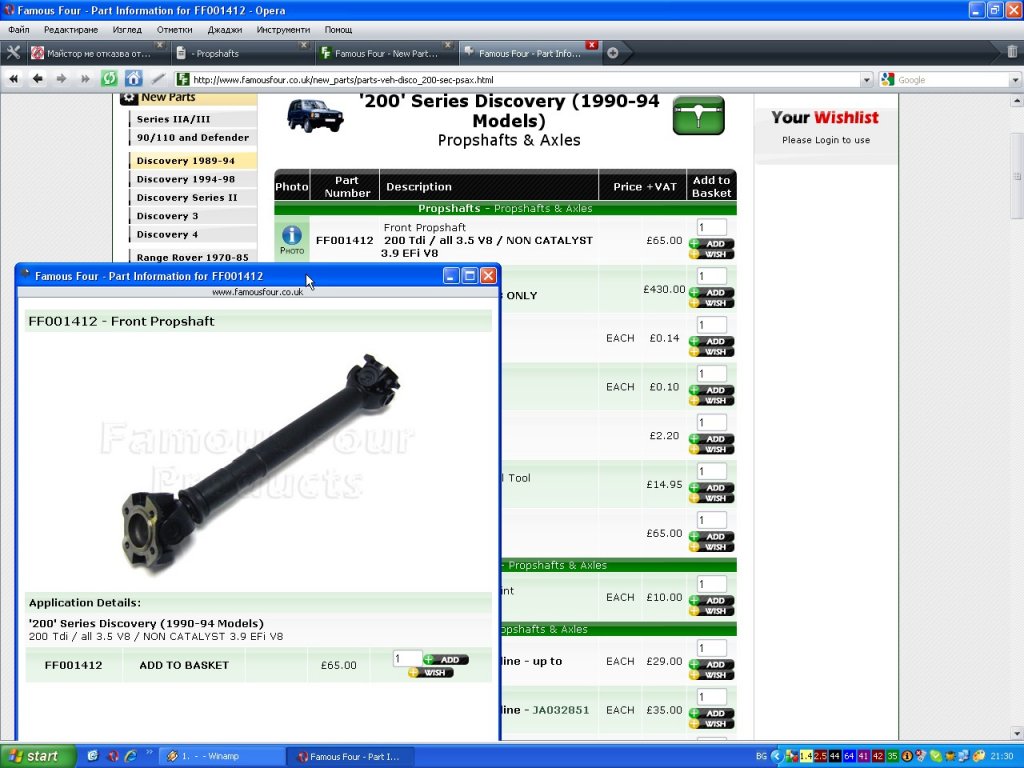
Task: Click the green axle category icon
Action: 699,116
